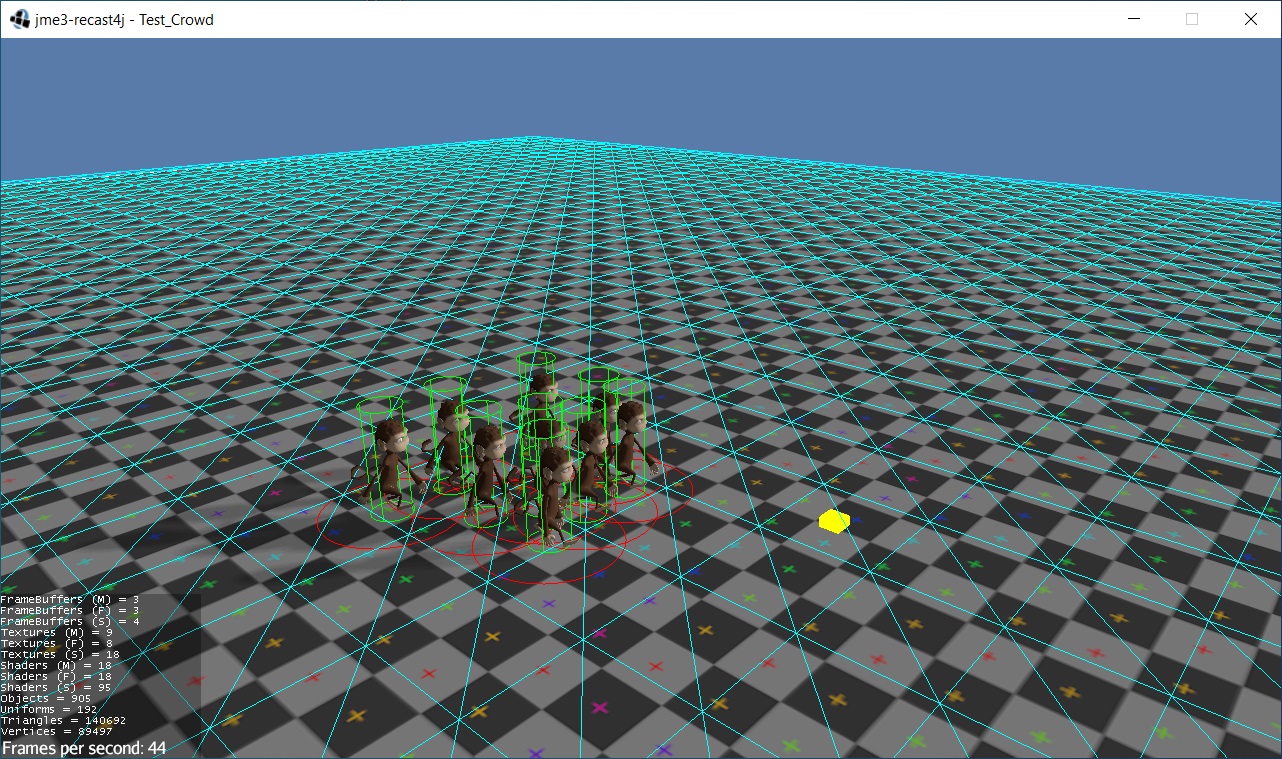Click the "Textures (M) = 9" stat line

tap(56, 633)
